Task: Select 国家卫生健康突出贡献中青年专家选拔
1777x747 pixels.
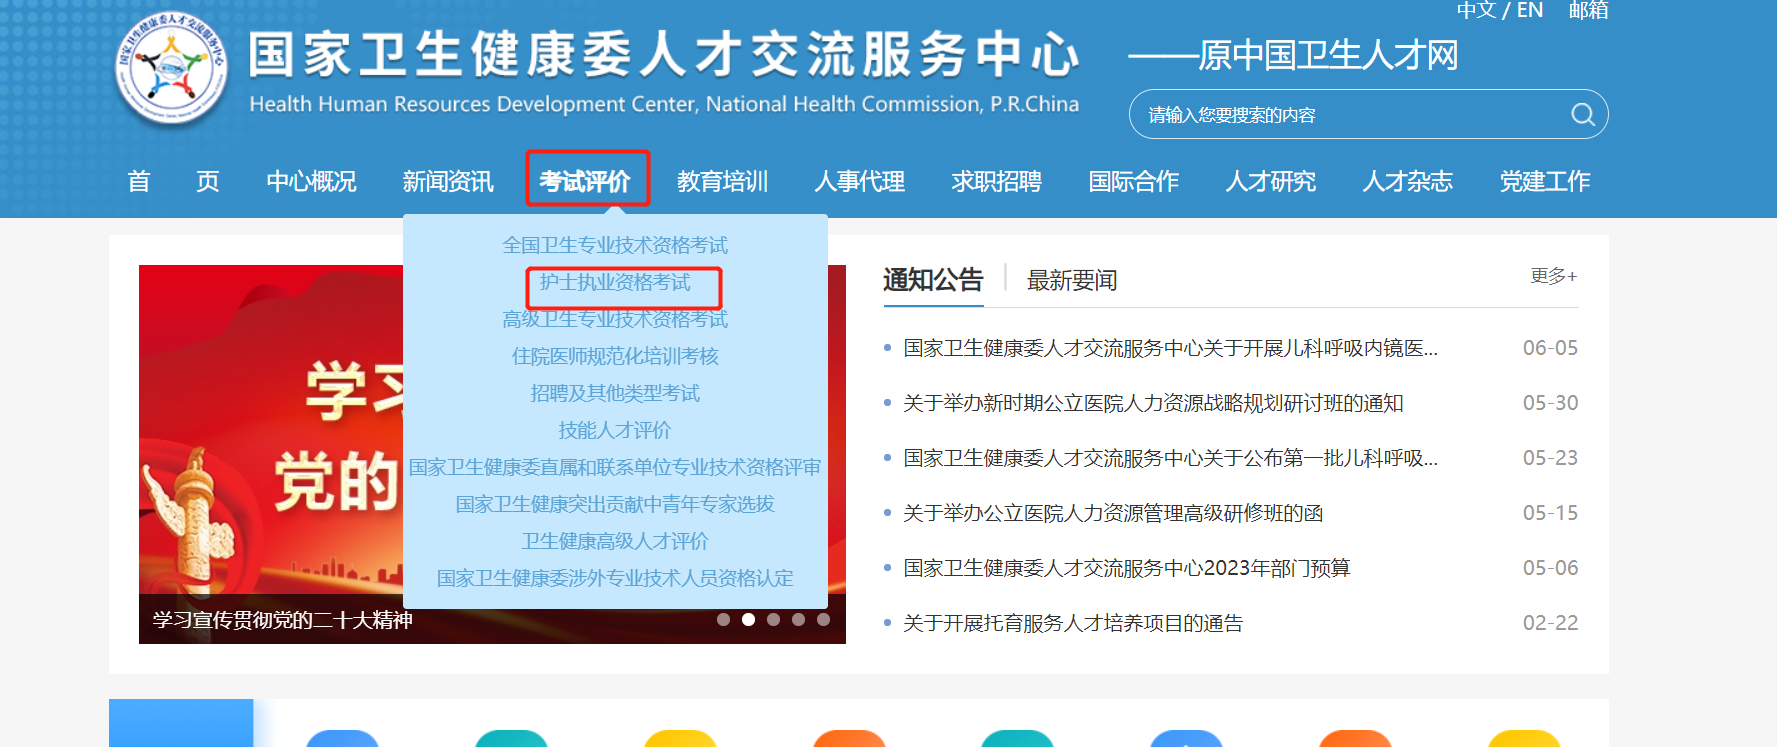Action: (615, 504)
